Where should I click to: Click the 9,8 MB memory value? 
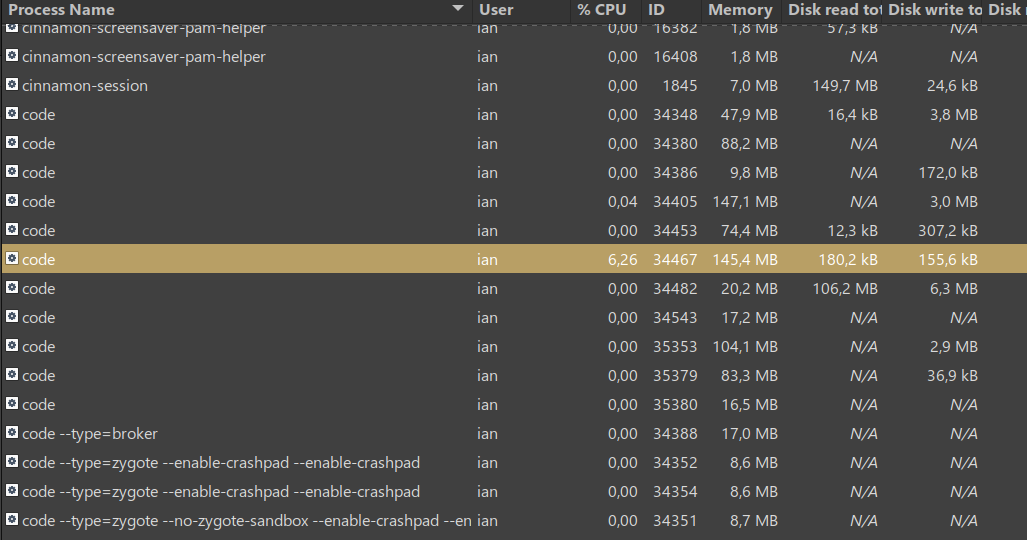tap(754, 173)
